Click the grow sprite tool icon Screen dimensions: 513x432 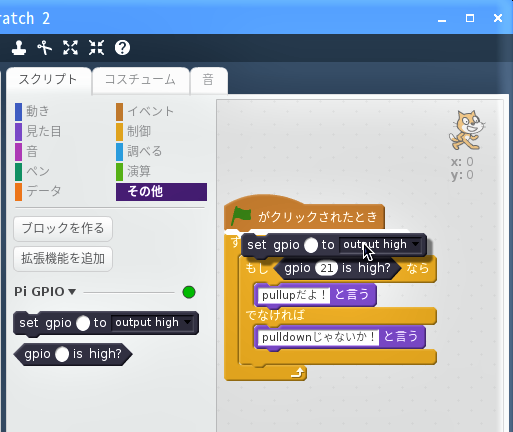pyautogui.click(x=70, y=48)
